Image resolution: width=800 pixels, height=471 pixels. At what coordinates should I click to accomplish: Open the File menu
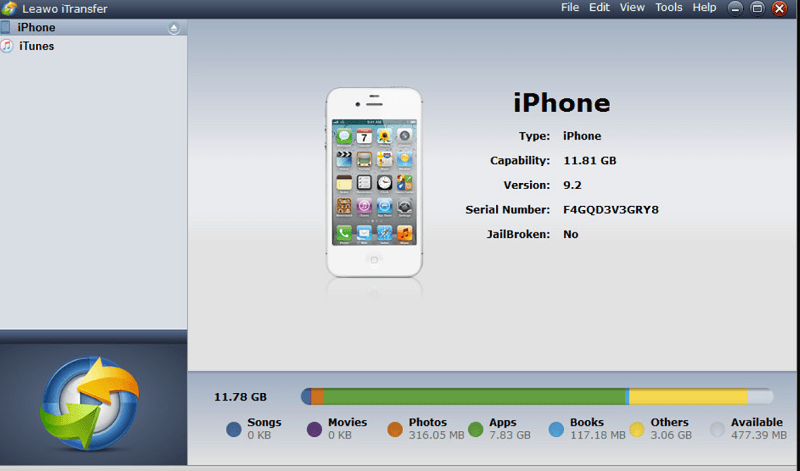(570, 8)
